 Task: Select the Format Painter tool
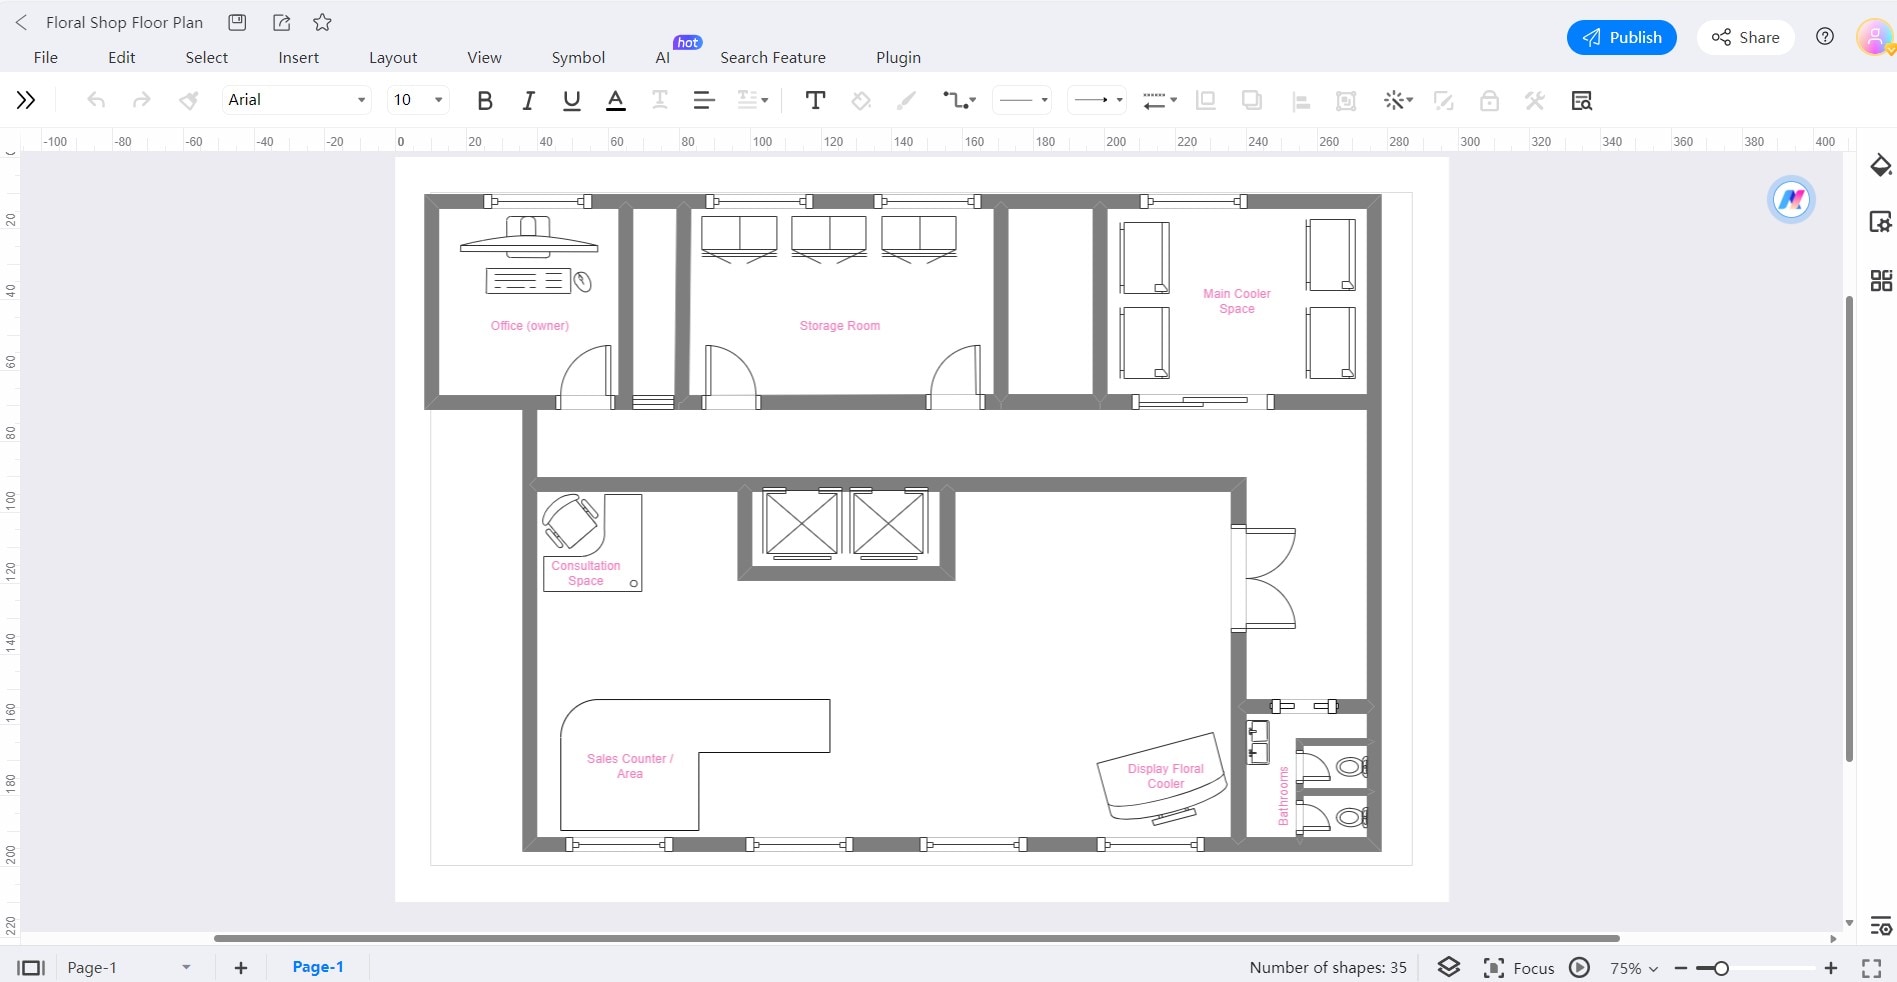pyautogui.click(x=188, y=100)
